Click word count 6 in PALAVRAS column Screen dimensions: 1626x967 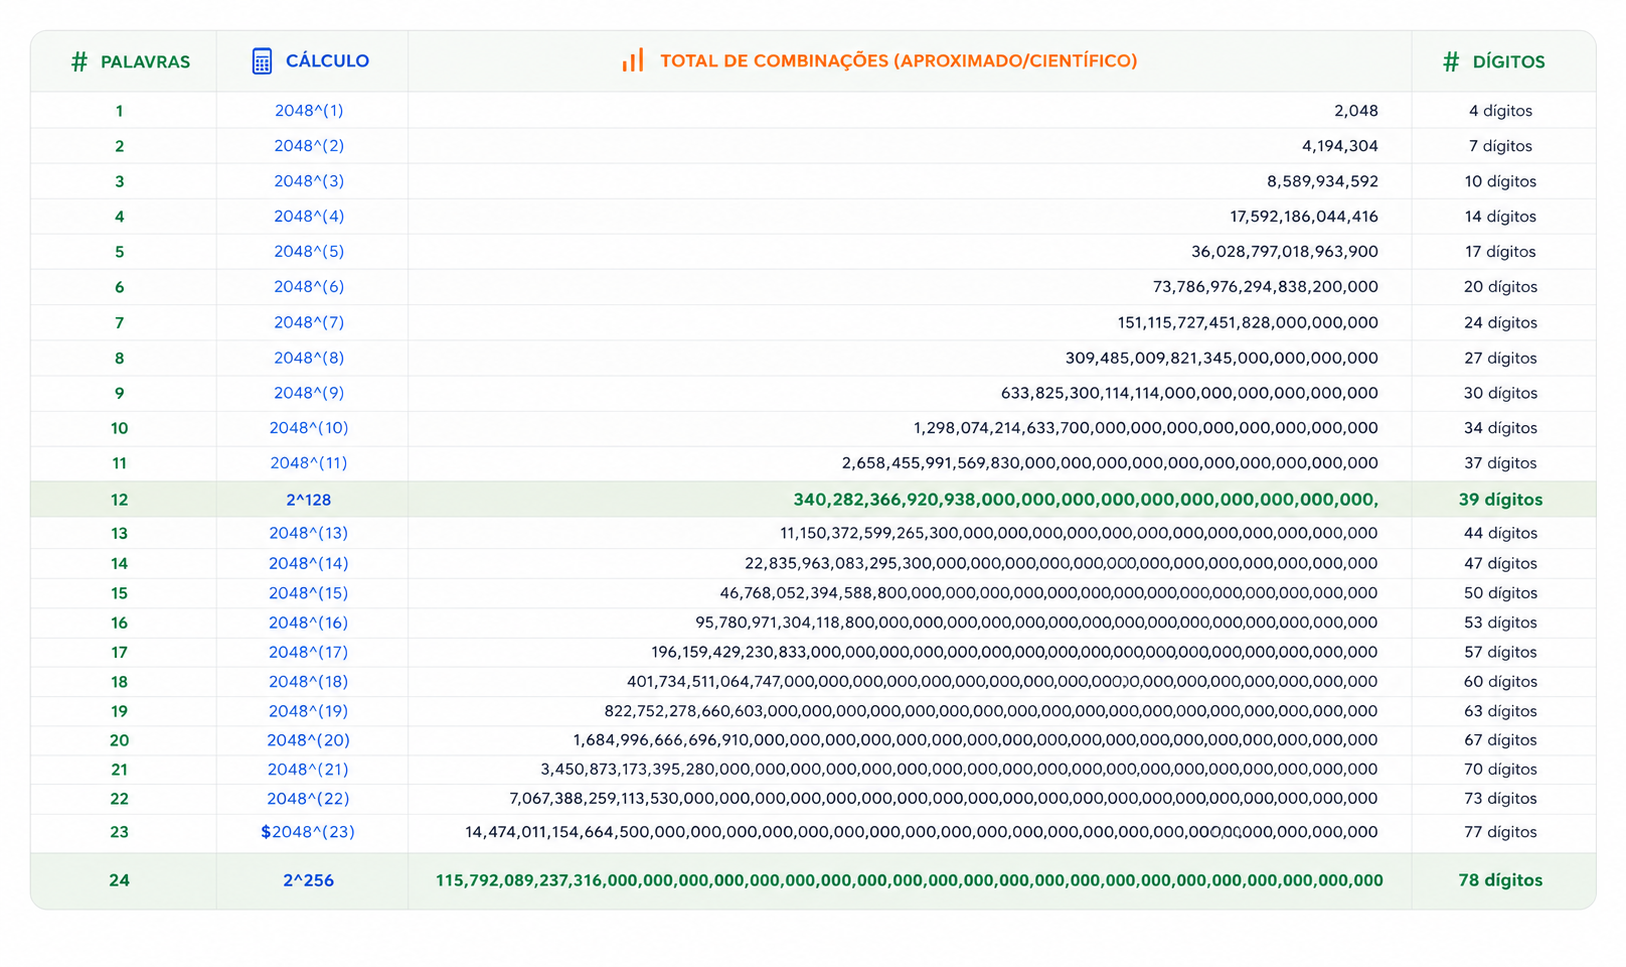(x=119, y=287)
